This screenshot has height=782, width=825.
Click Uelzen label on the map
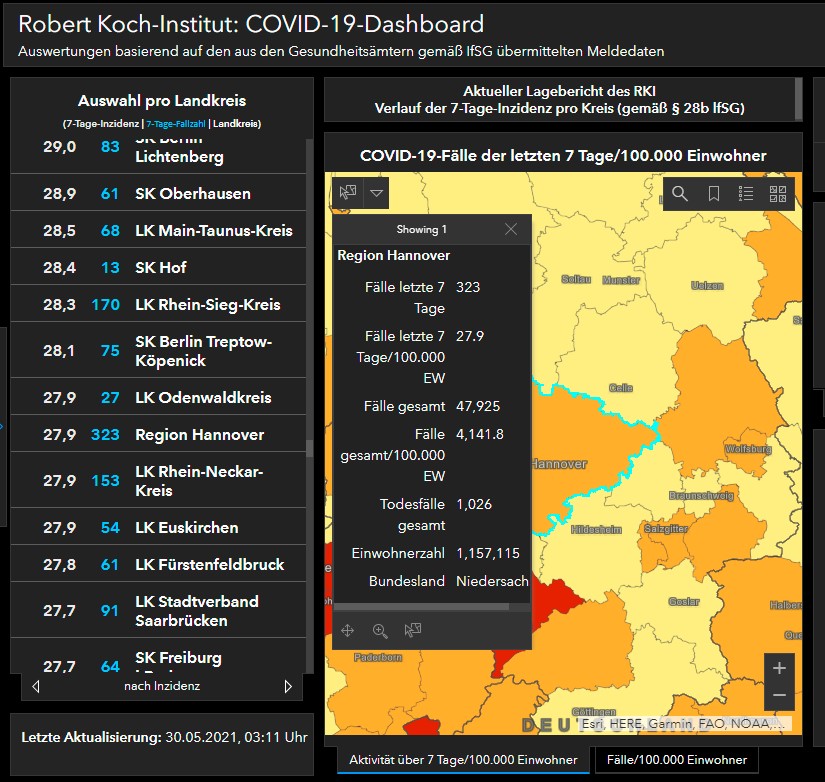(x=707, y=285)
